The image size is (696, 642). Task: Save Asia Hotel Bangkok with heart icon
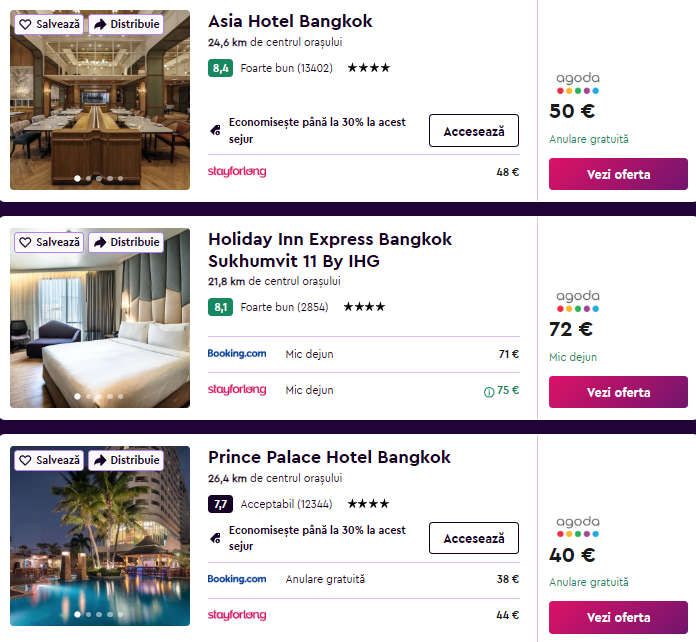(x=49, y=24)
